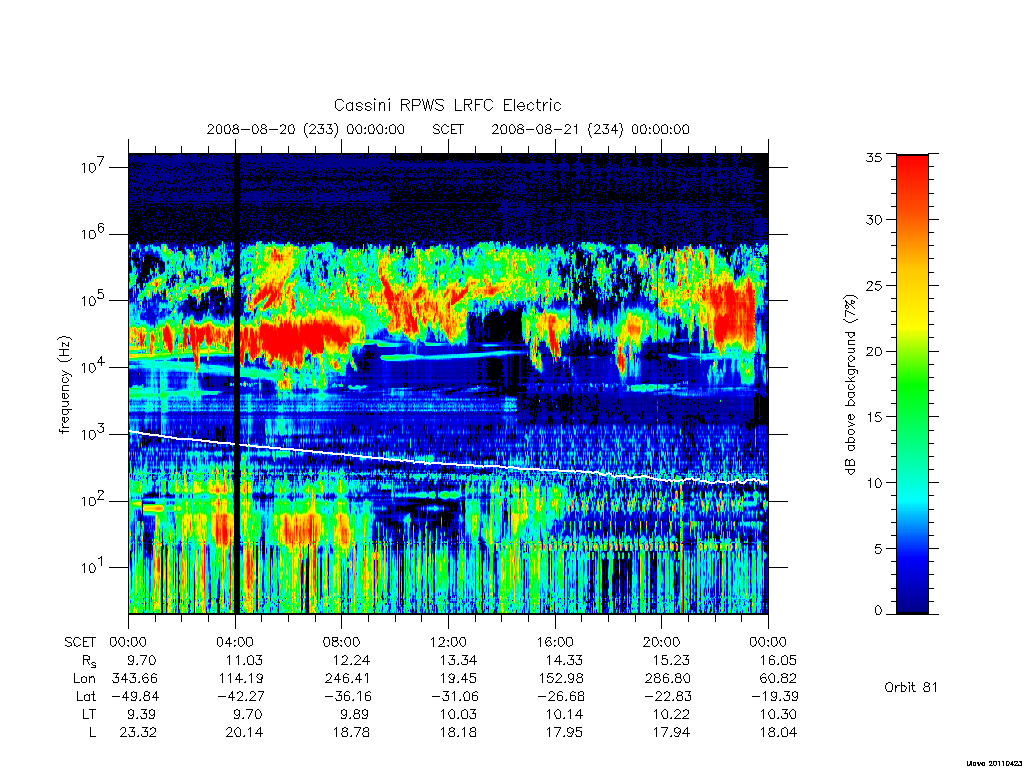Click the 'SCET' row label below plot

(80, 643)
